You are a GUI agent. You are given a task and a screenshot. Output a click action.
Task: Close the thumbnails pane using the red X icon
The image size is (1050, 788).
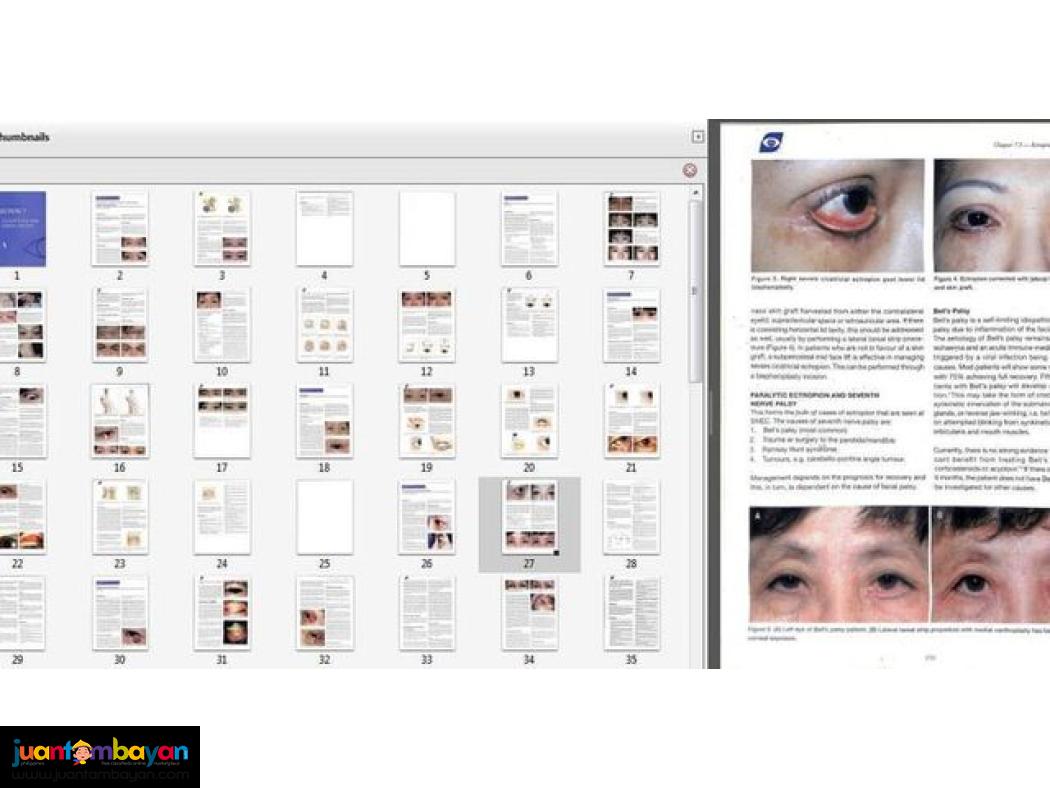(690, 171)
